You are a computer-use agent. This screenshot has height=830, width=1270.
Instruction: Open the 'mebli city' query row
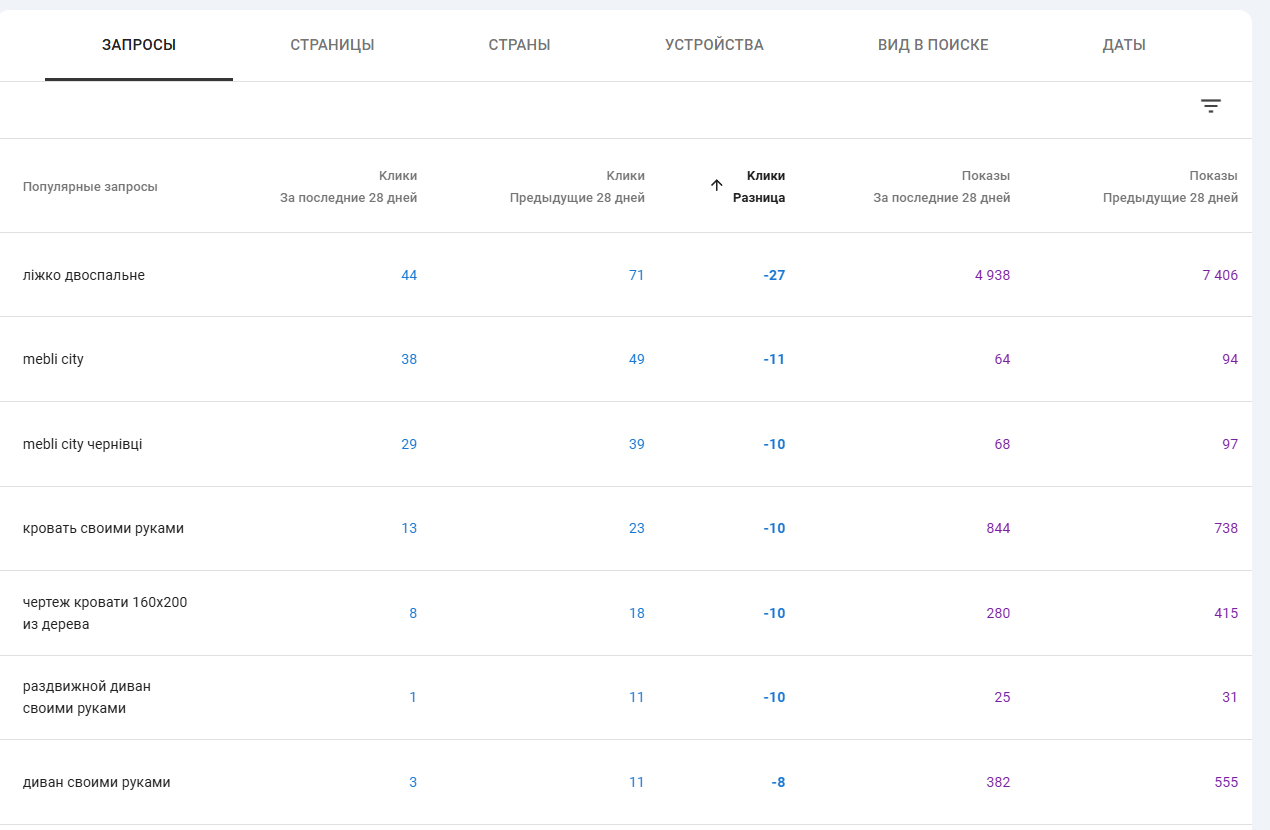tap(53, 359)
